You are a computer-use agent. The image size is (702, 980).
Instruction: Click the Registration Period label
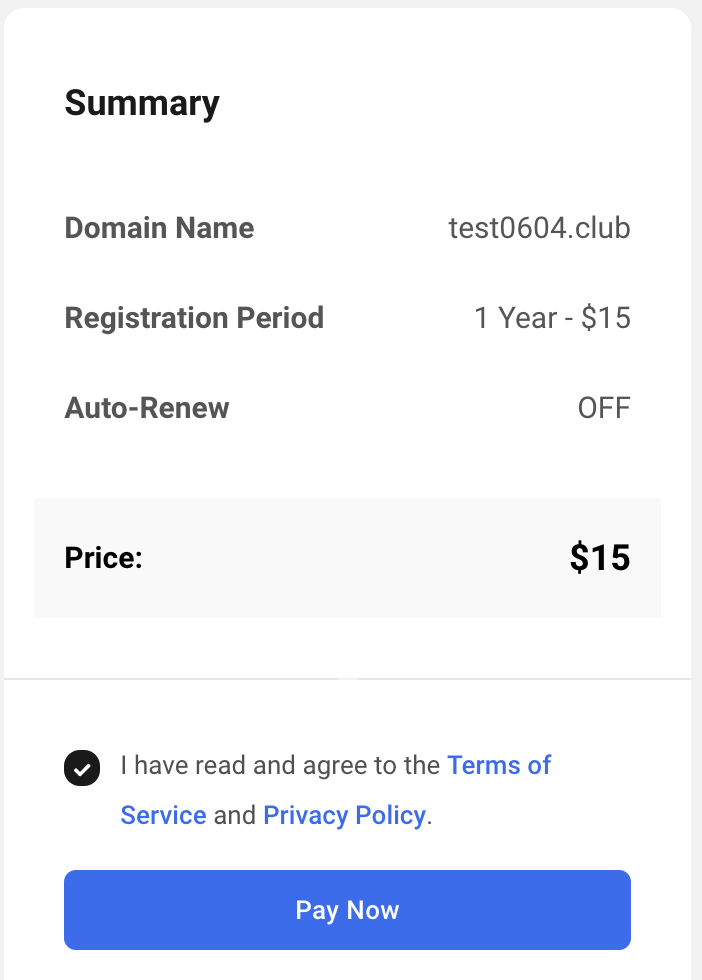tap(194, 317)
